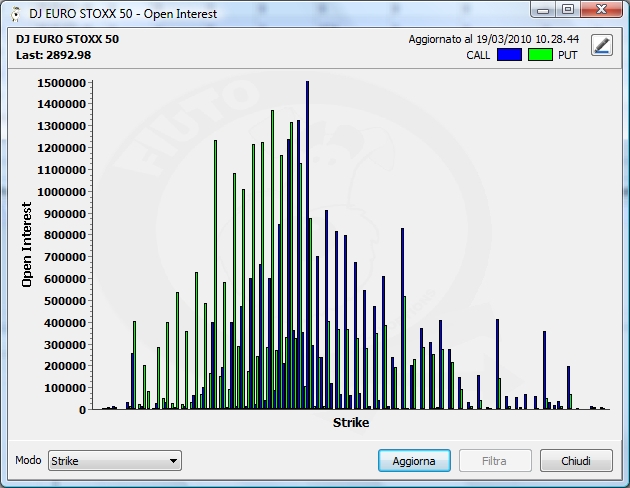
Task: Minimize the Open Interest window
Action: click(543, 10)
